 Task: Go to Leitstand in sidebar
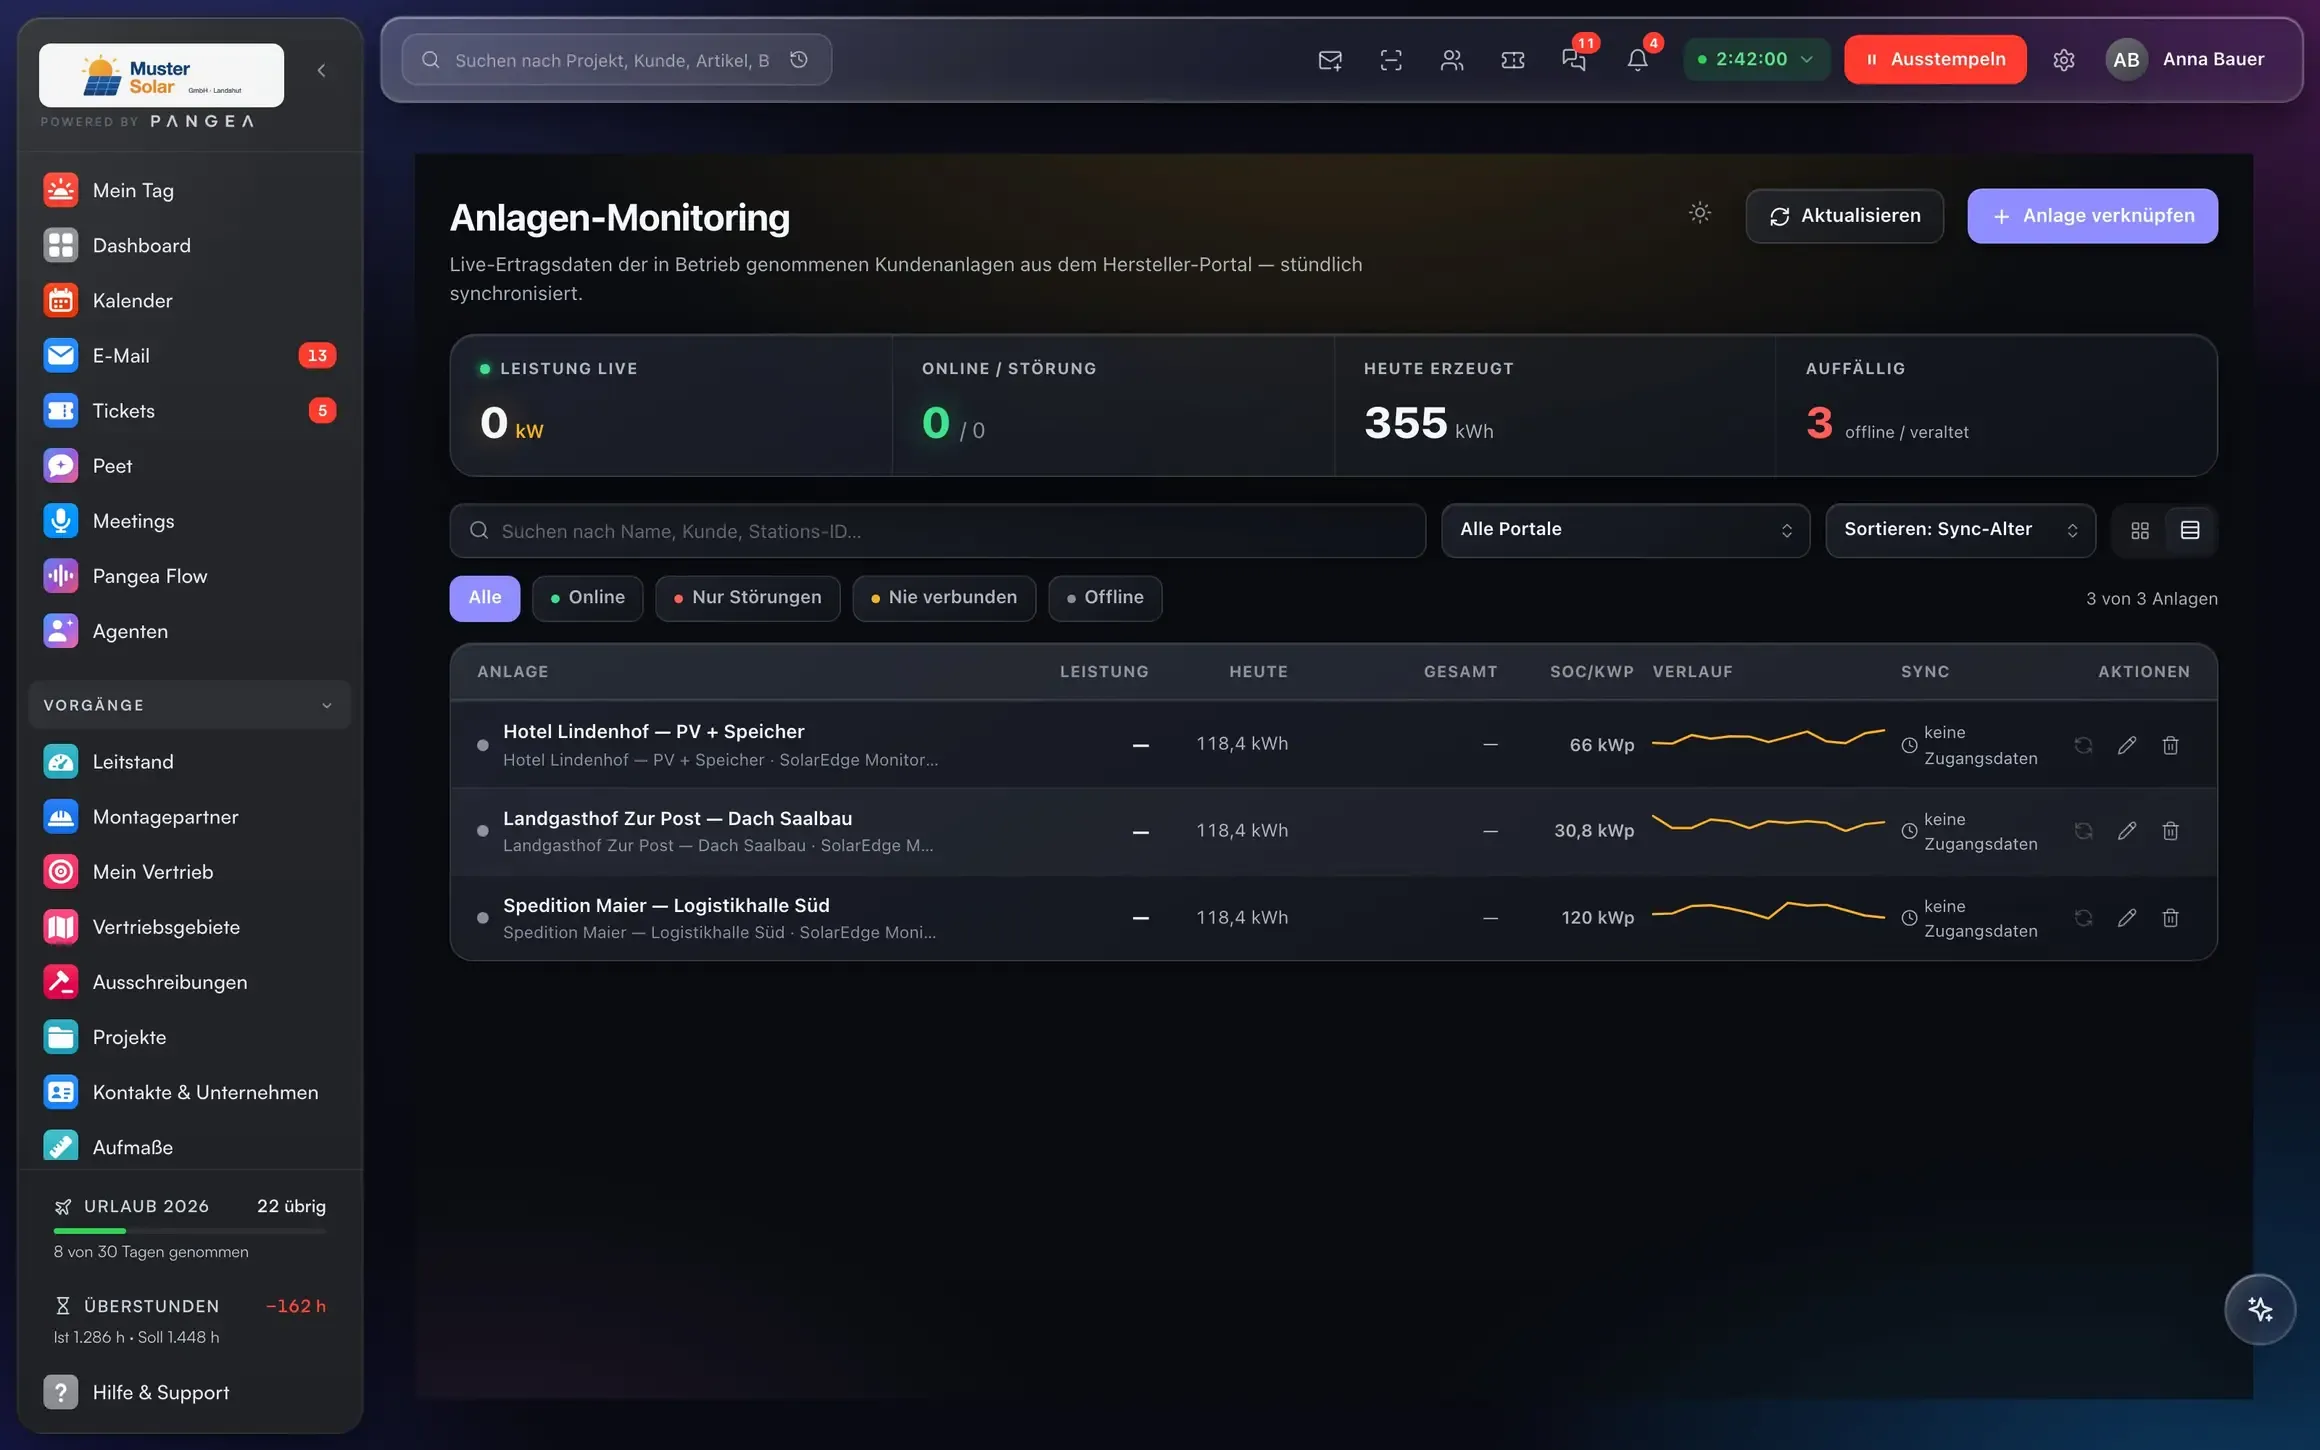click(190, 762)
